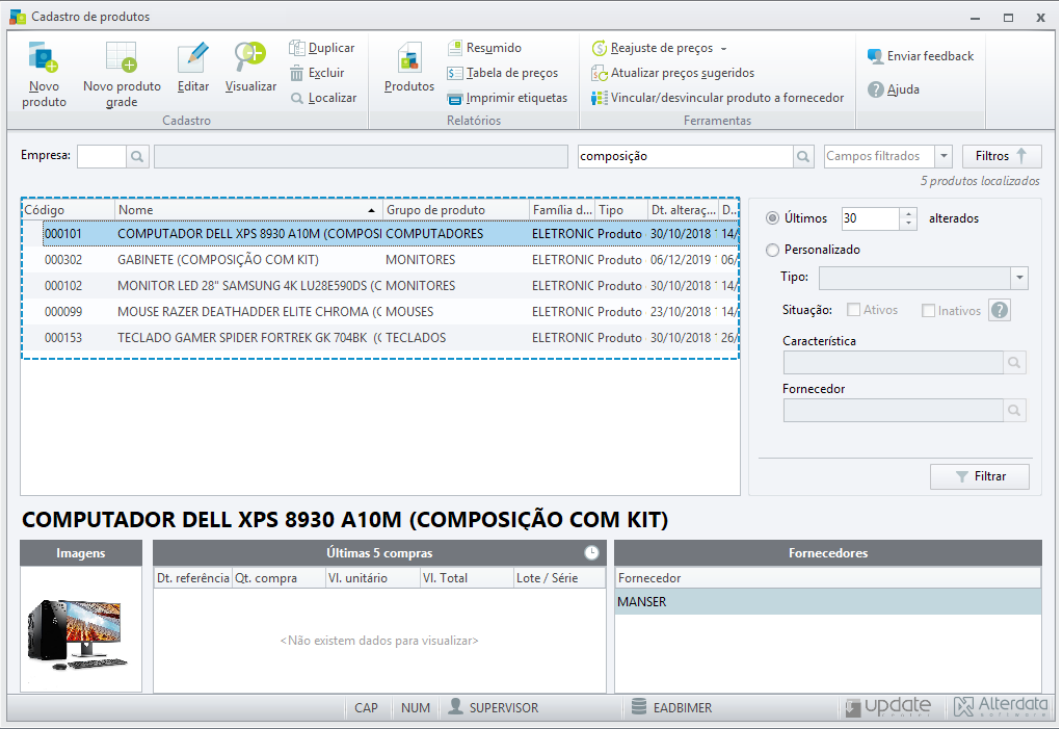Open Reajuste de preços tool
This screenshot has height=730, width=1059.
pyautogui.click(x=652, y=48)
